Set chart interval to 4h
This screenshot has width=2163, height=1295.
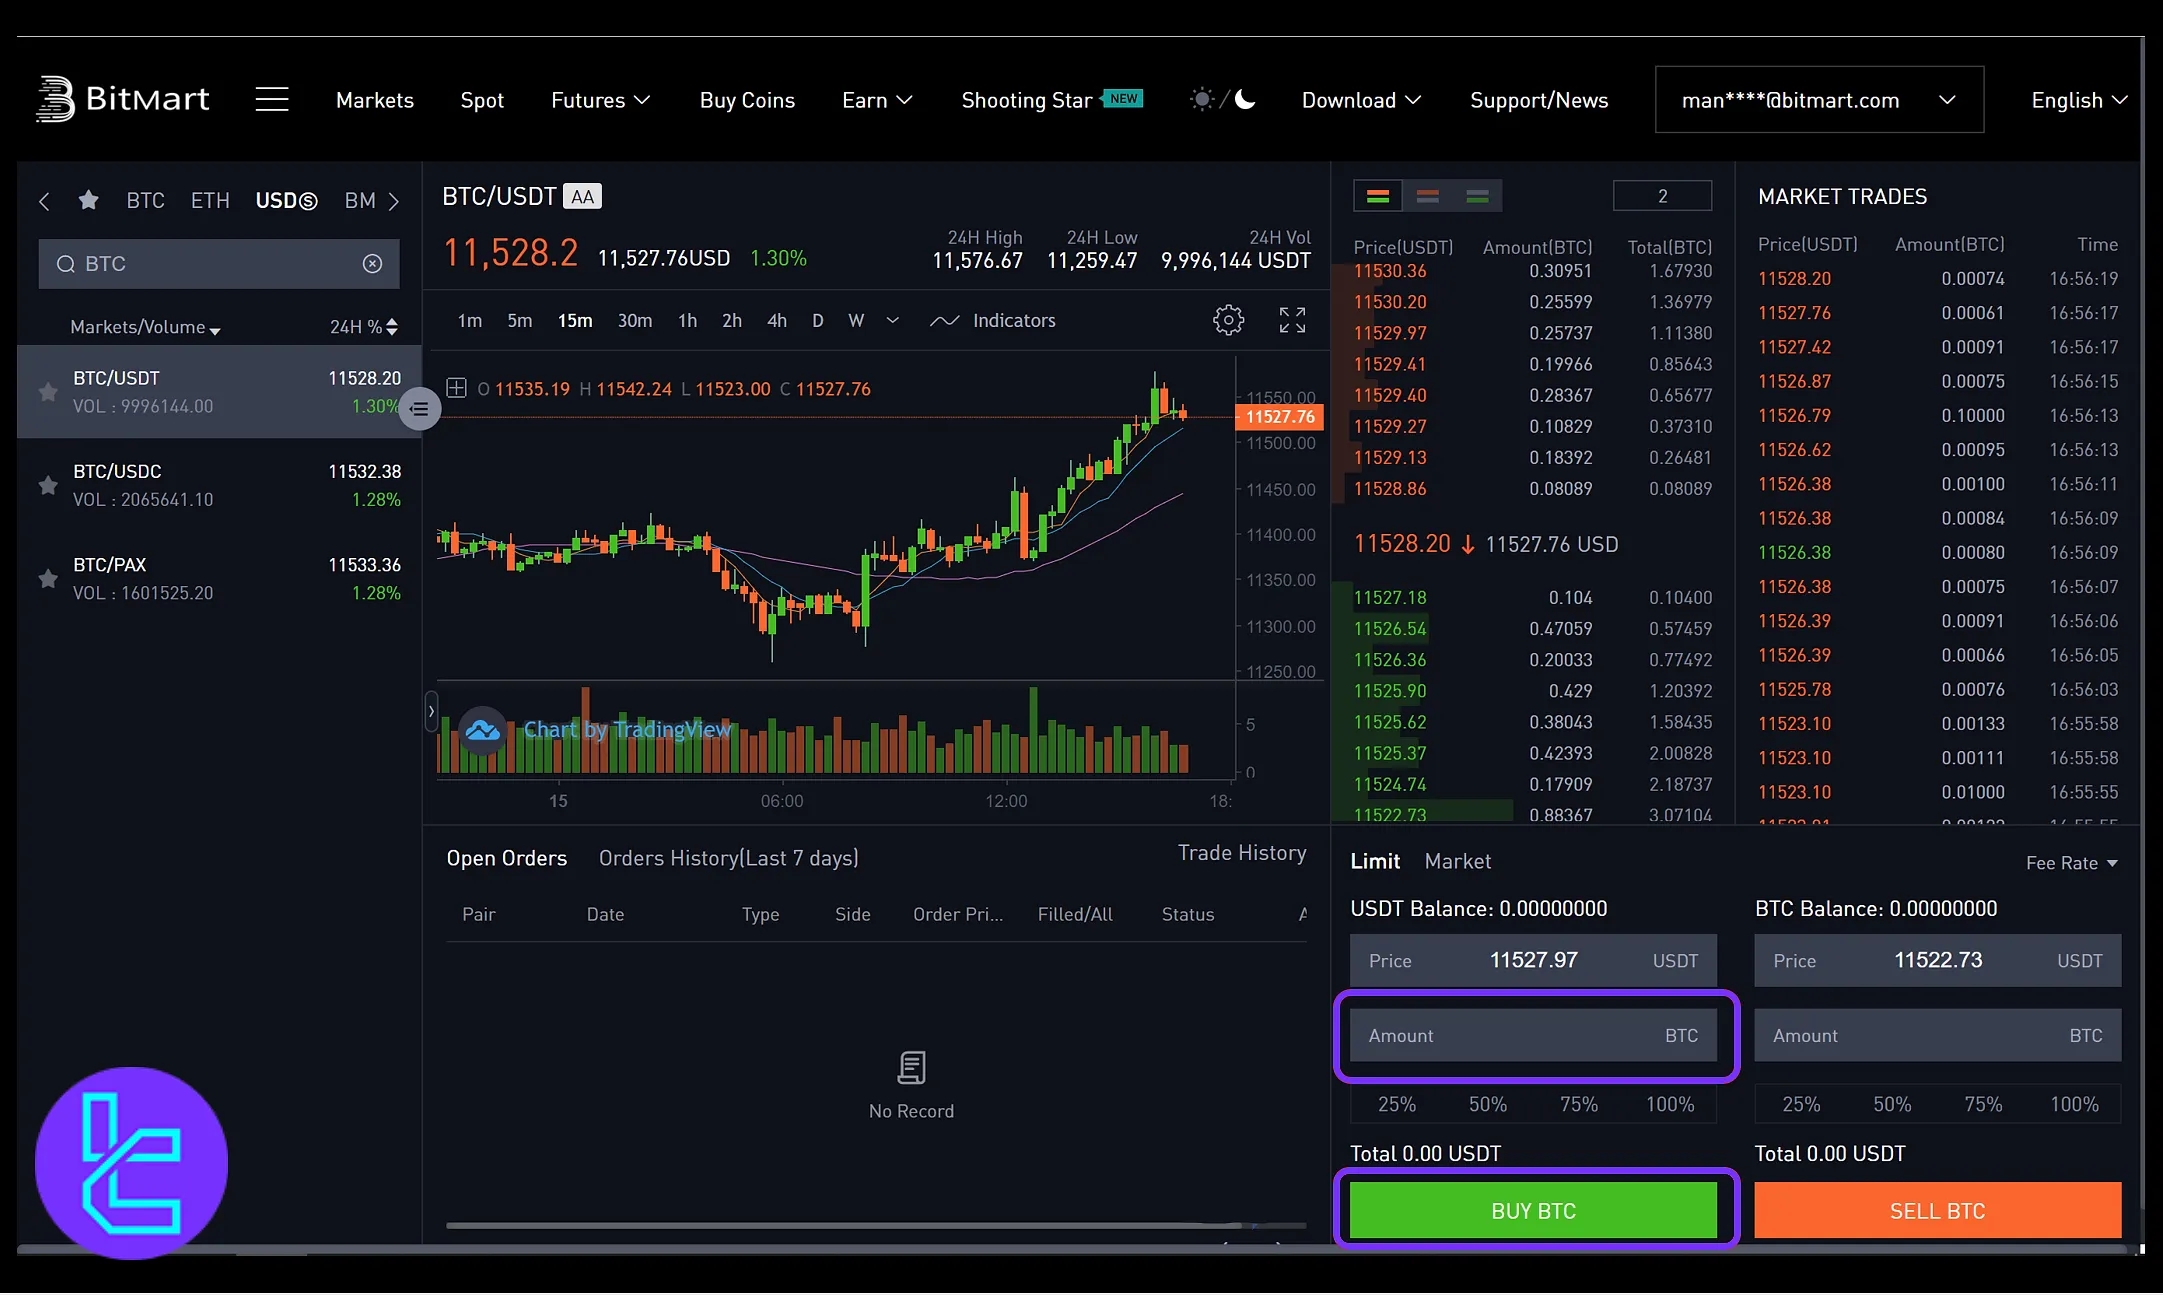[777, 321]
